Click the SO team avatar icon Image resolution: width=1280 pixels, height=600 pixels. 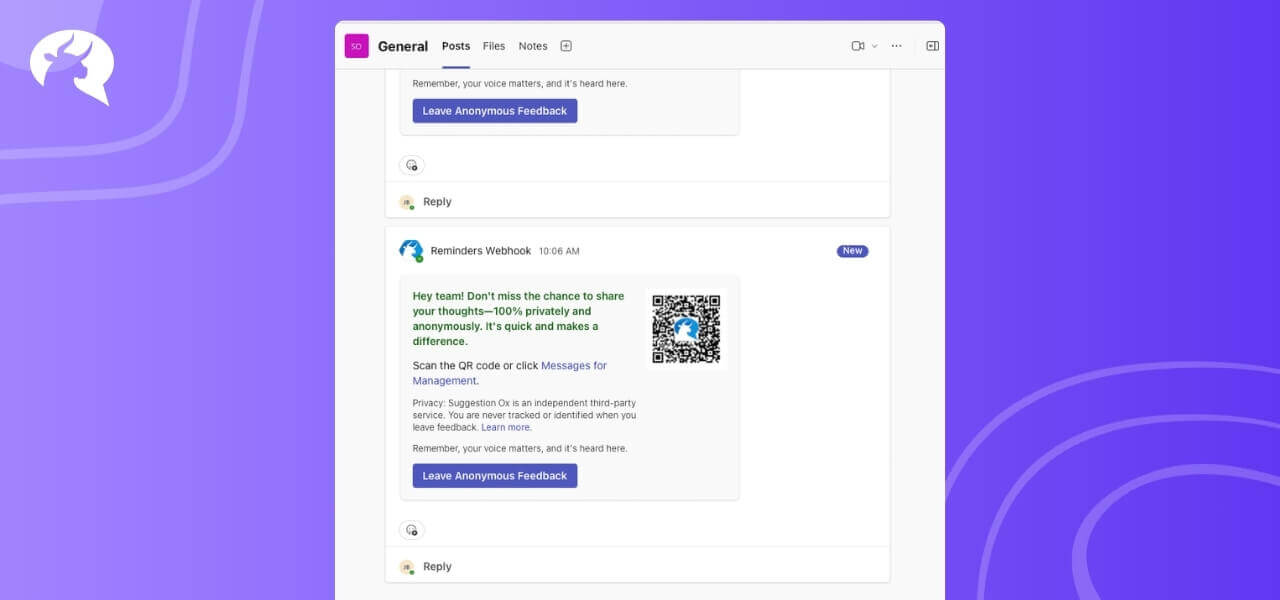(x=356, y=46)
